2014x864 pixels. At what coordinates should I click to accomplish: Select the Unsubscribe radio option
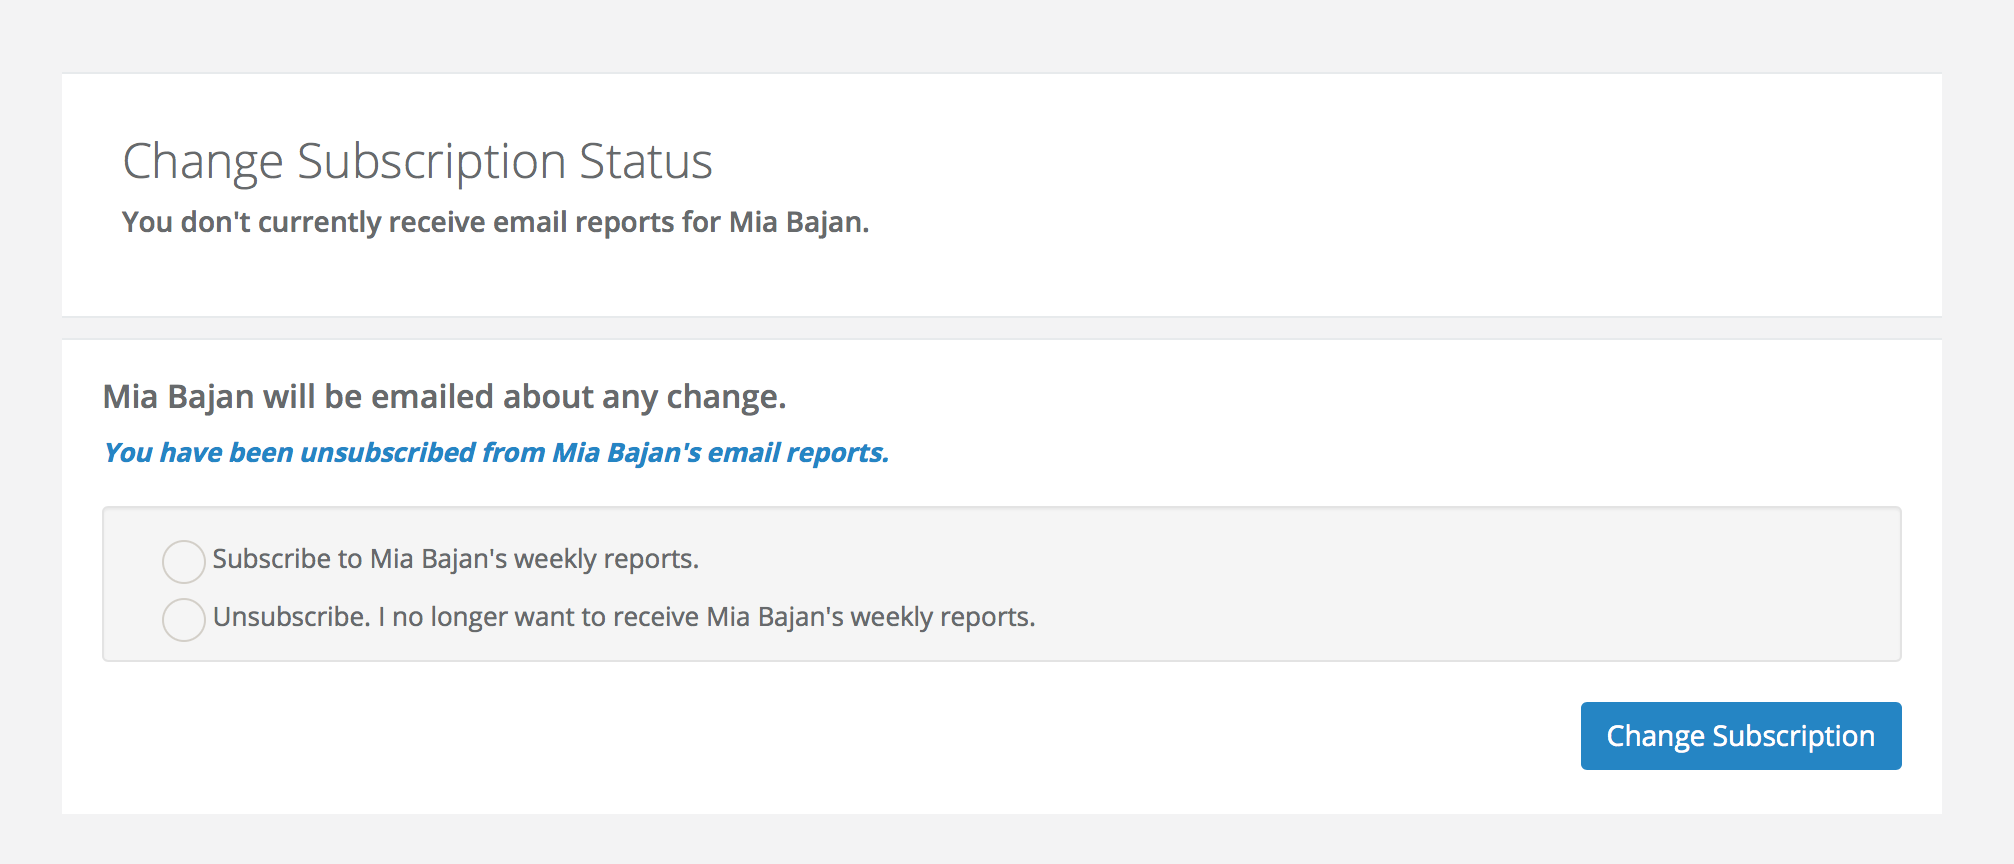tap(184, 619)
